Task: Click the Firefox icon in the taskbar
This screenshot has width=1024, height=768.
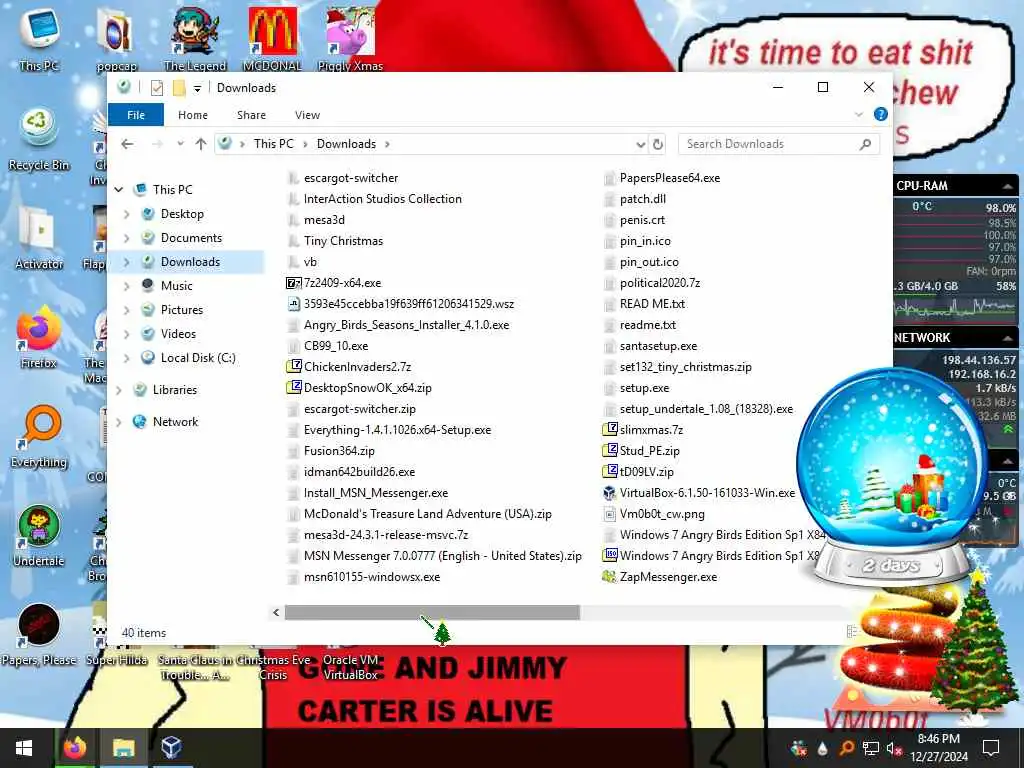Action: (74, 748)
